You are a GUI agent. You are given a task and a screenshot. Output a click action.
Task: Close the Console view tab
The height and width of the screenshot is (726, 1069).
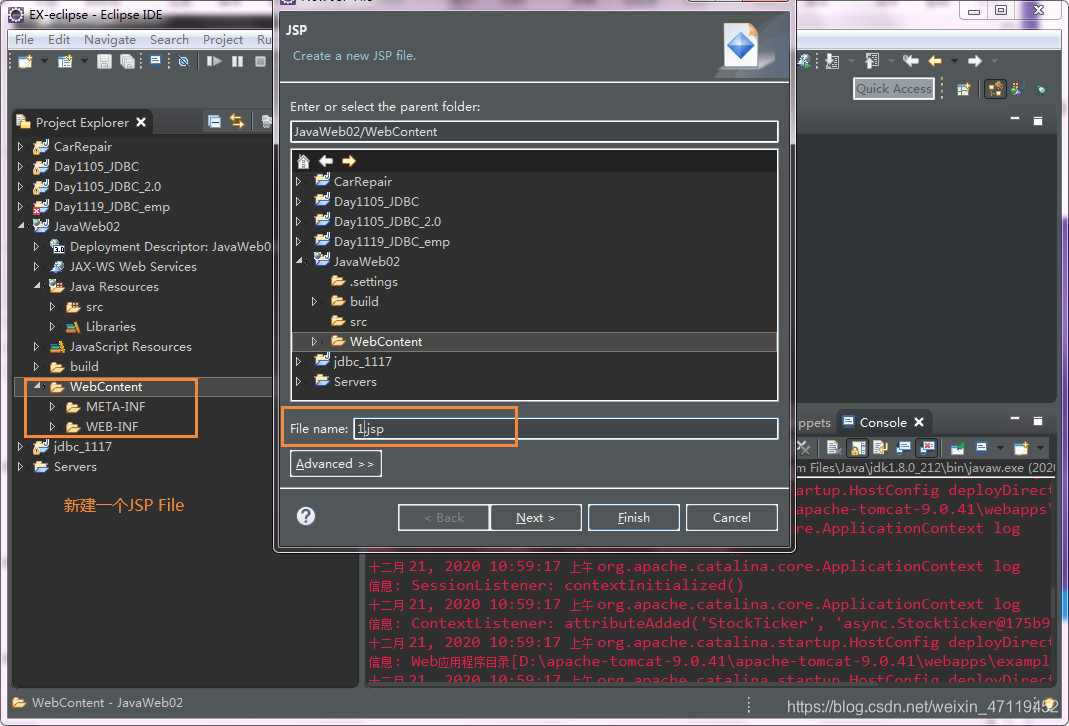click(919, 423)
